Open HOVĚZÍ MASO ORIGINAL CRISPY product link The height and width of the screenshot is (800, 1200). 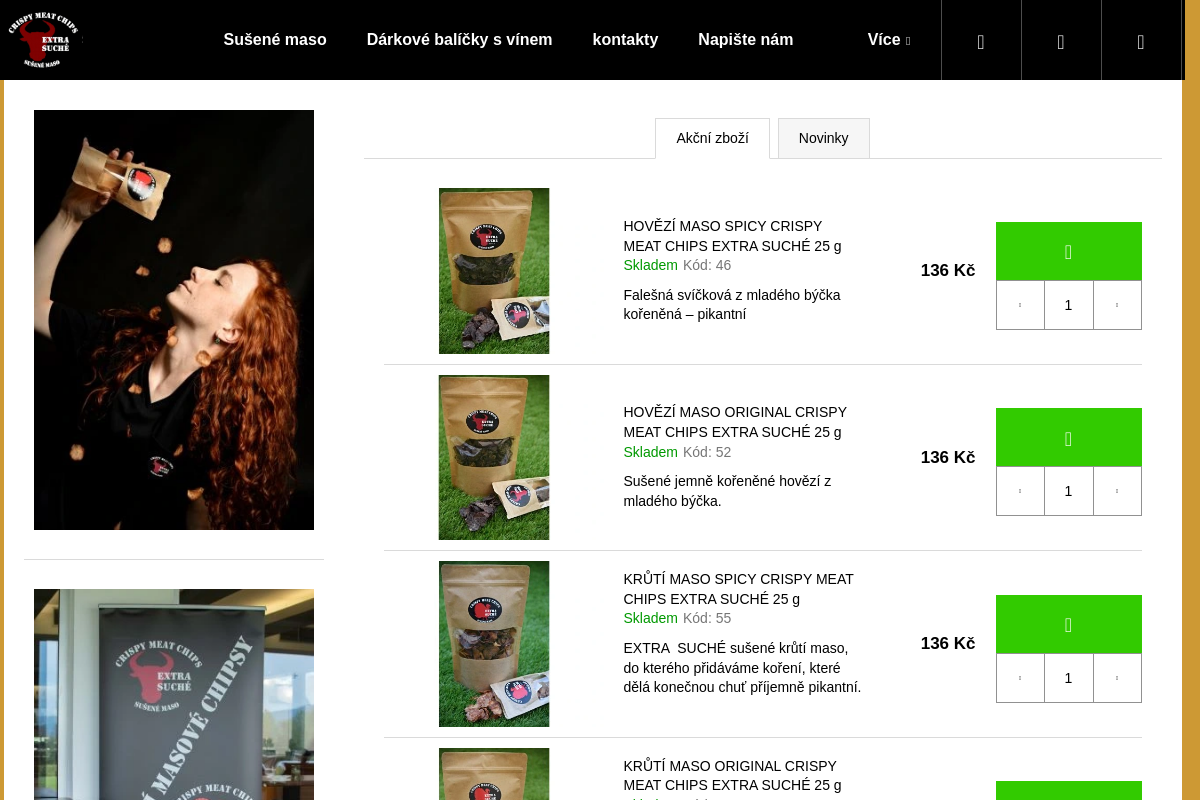(x=735, y=422)
